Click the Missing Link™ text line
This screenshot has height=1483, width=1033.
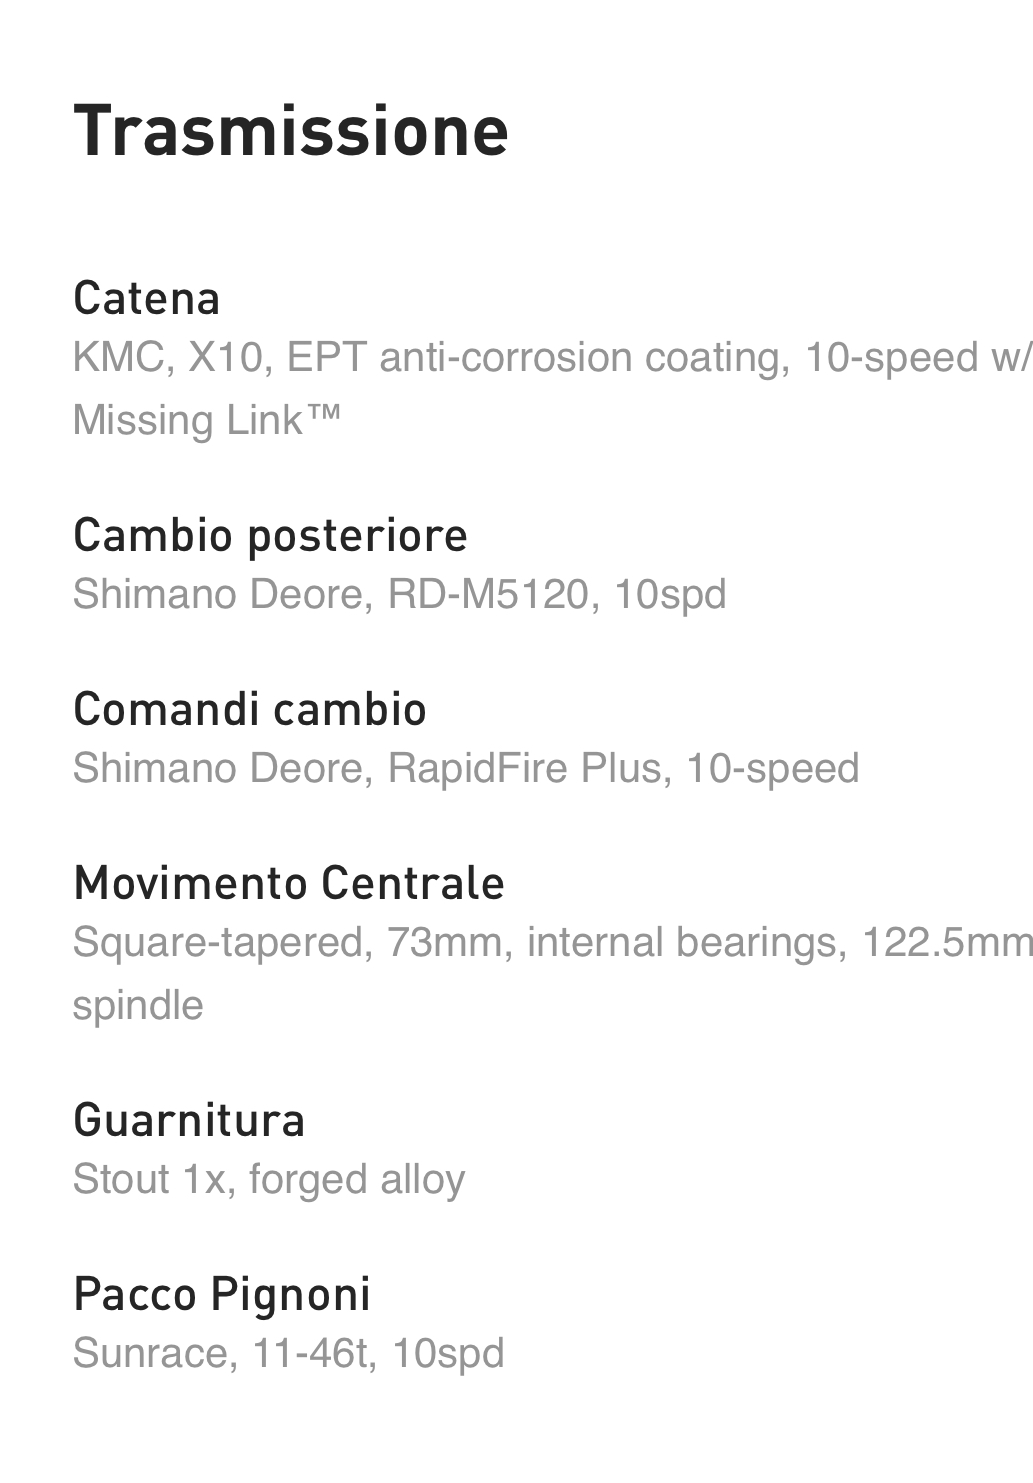tap(207, 420)
